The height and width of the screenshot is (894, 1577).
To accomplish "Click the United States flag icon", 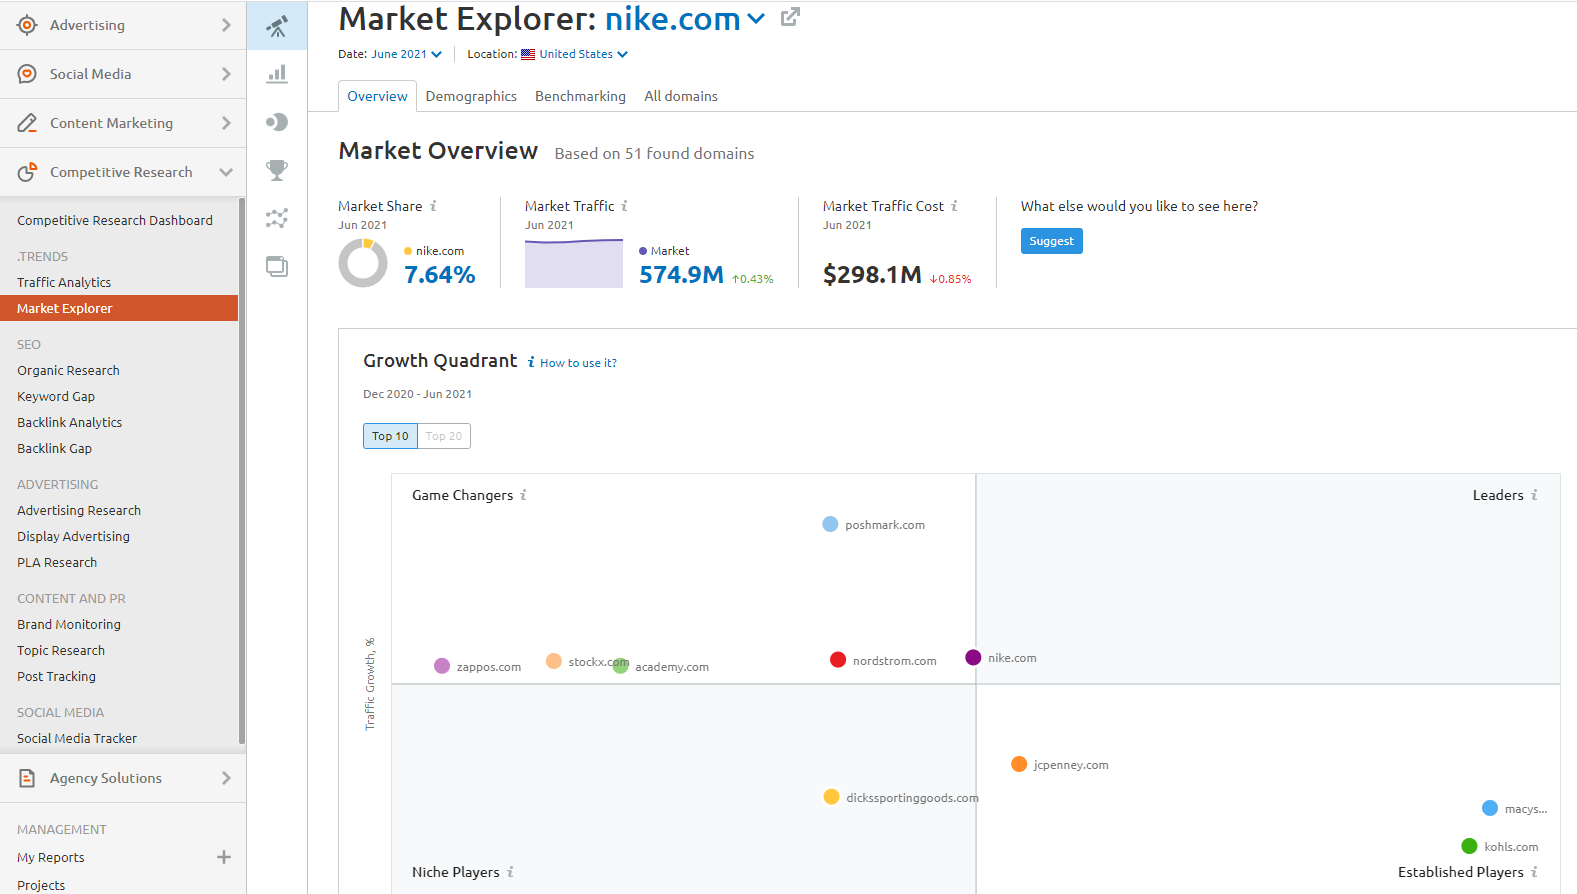I will [528, 55].
